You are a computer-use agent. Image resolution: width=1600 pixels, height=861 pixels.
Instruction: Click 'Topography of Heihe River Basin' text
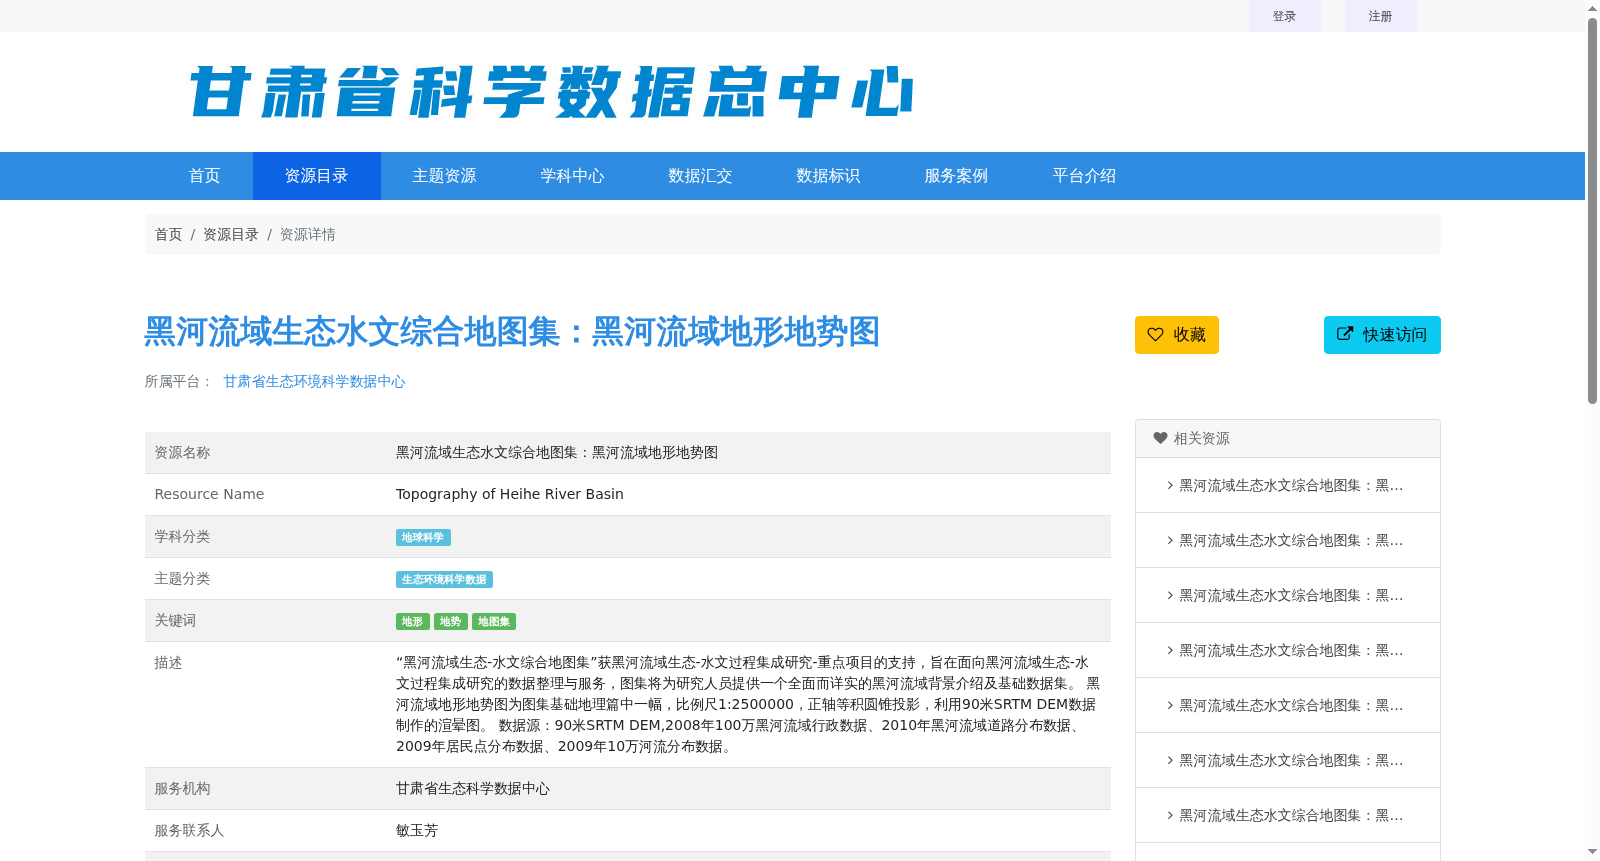click(x=509, y=494)
